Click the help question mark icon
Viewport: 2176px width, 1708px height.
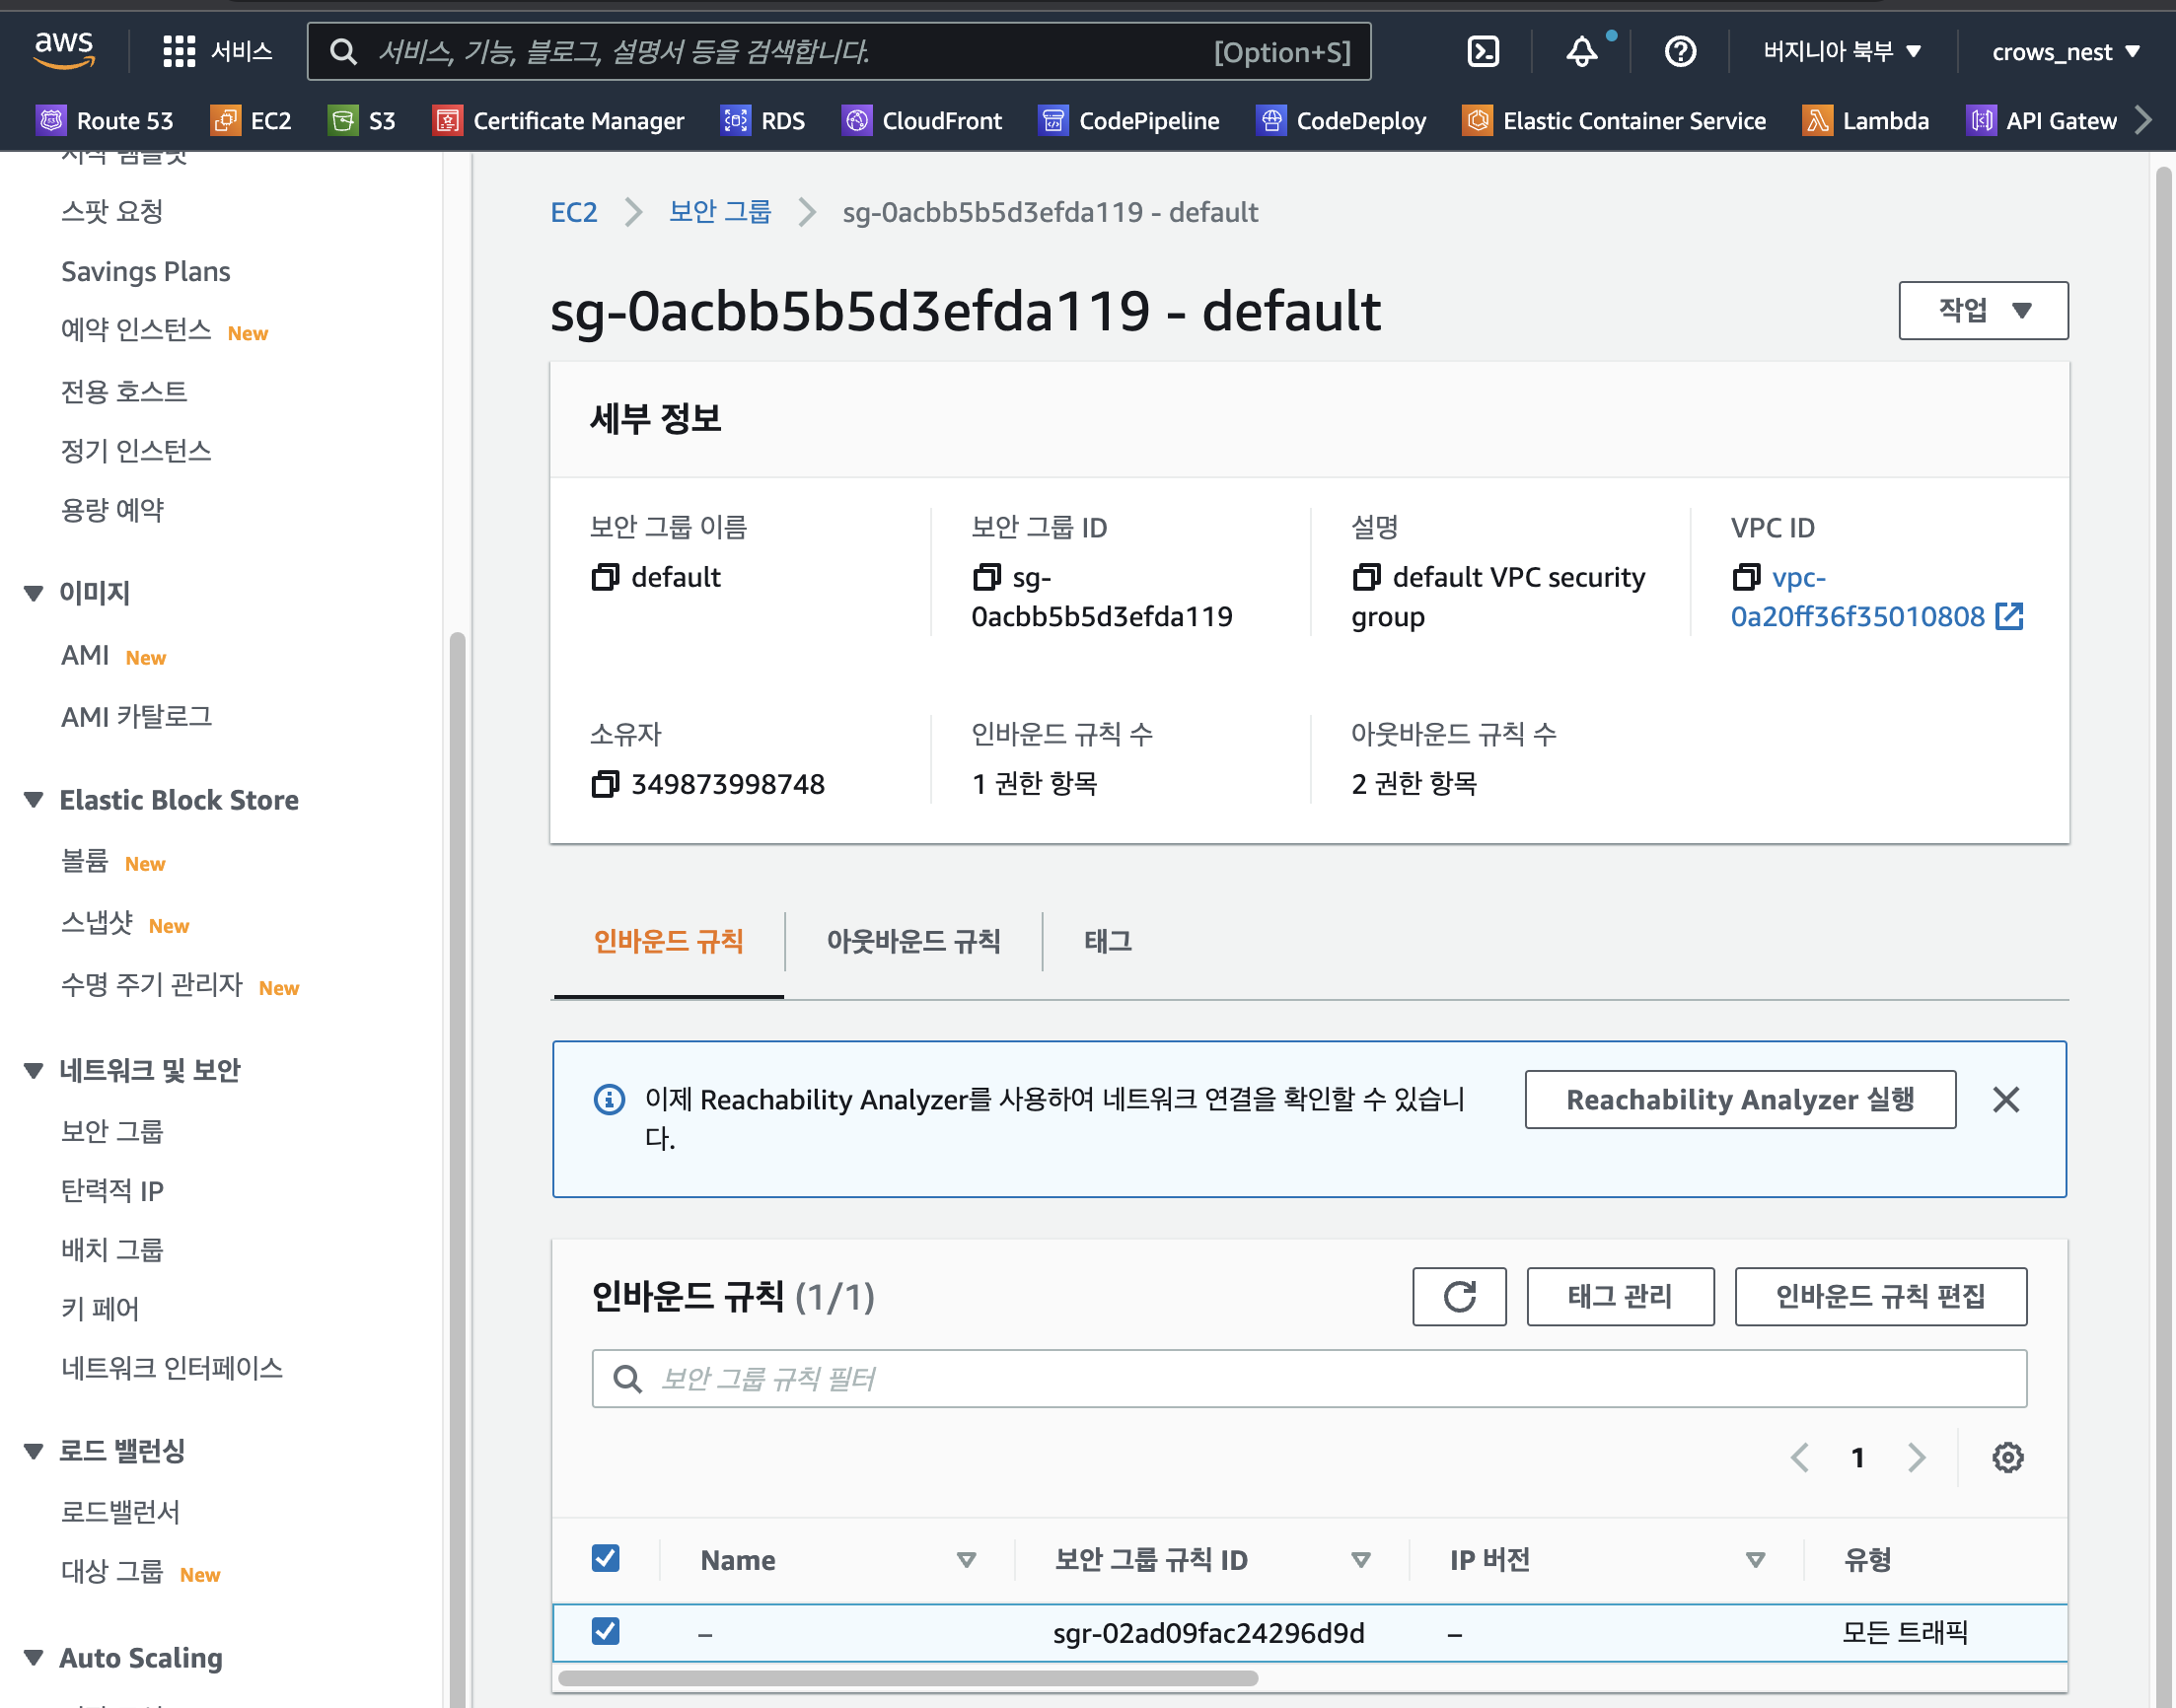tap(1680, 51)
